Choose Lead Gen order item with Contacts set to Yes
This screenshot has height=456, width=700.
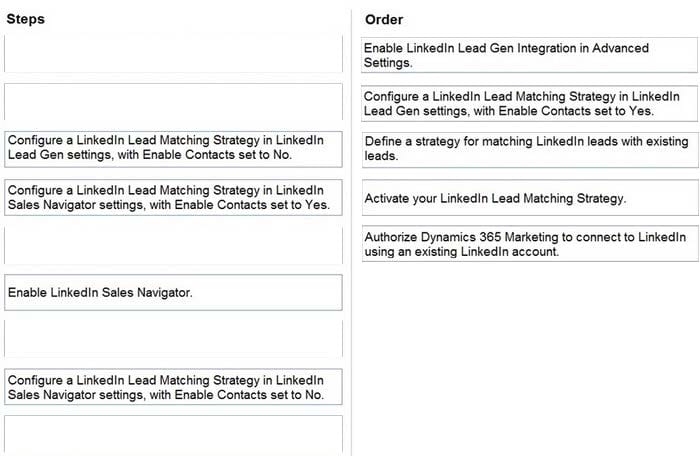pos(529,103)
